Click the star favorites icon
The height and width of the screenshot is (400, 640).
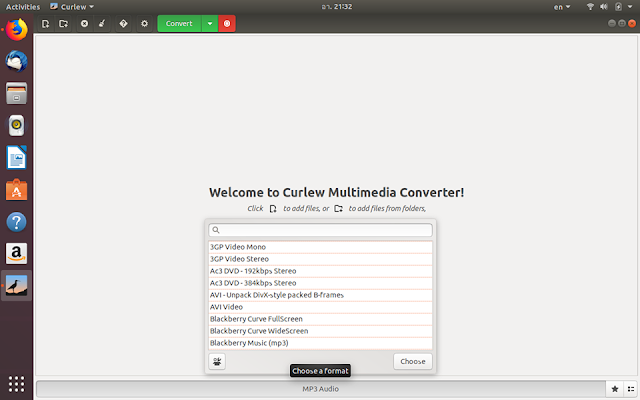pos(615,389)
